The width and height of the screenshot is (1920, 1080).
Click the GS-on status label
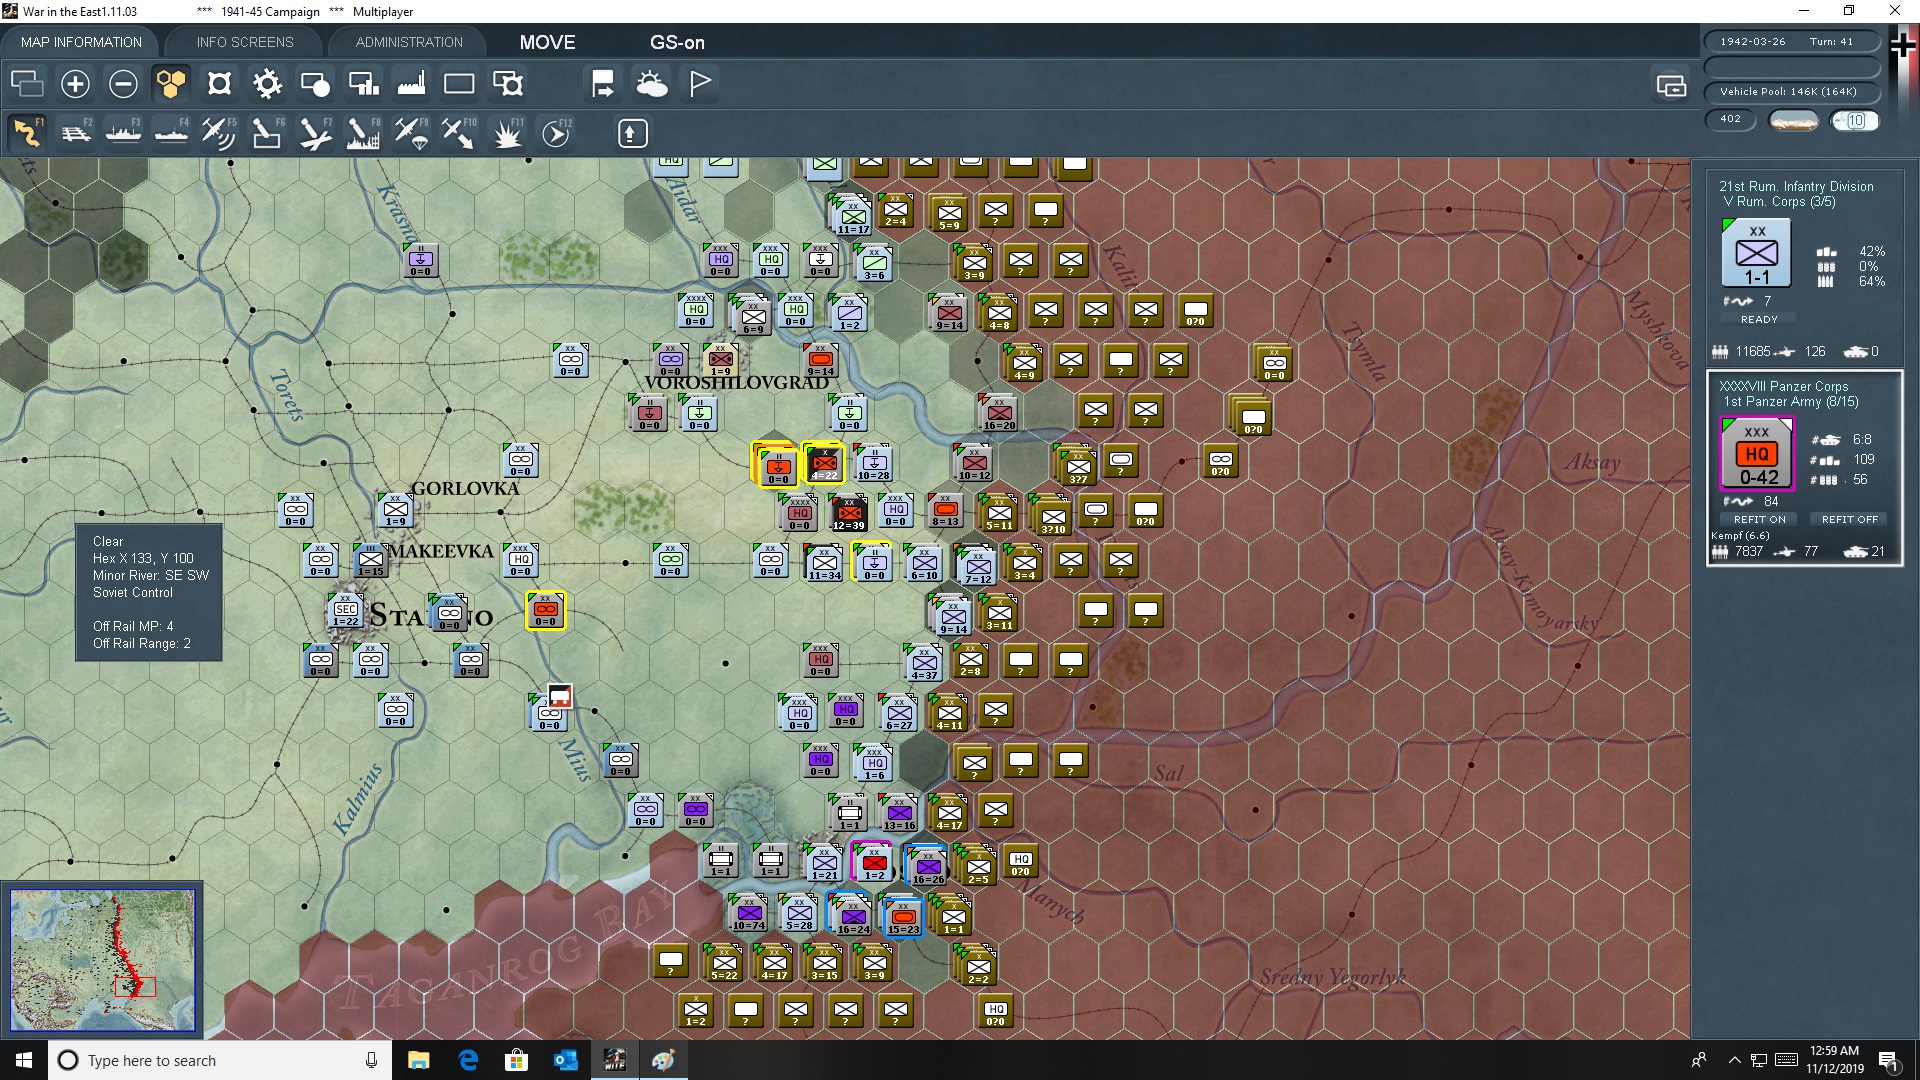[x=677, y=42]
